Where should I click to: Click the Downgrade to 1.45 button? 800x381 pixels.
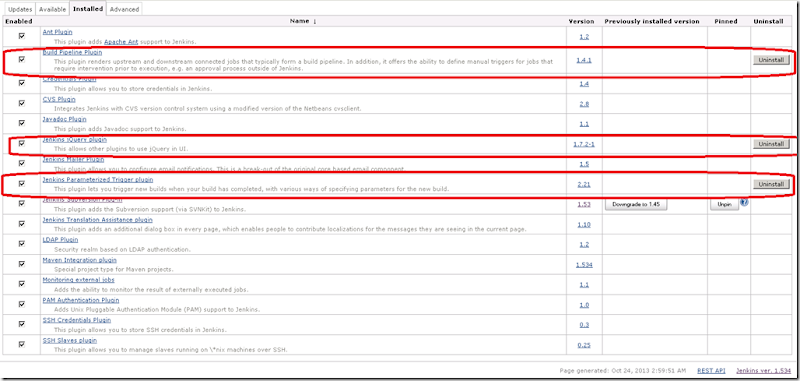tap(636, 204)
